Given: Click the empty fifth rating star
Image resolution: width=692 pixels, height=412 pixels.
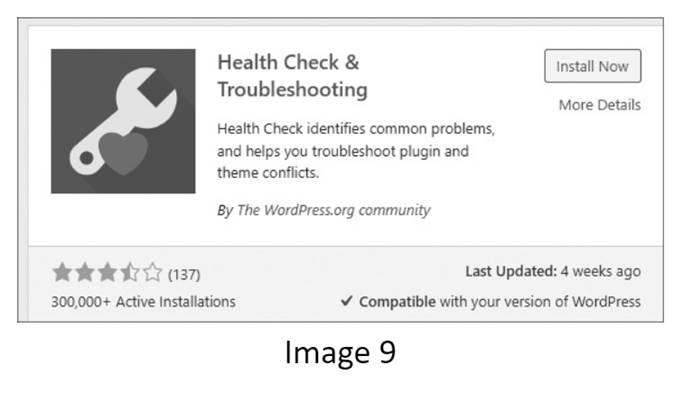Looking at the screenshot, I should pos(152,272).
